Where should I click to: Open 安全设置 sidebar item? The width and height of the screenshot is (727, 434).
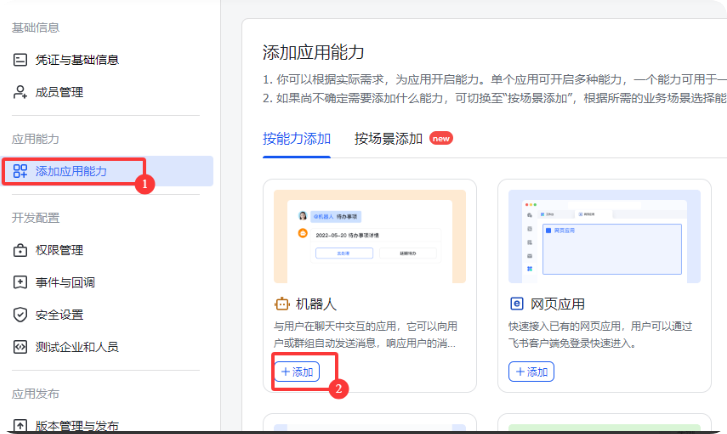60,314
